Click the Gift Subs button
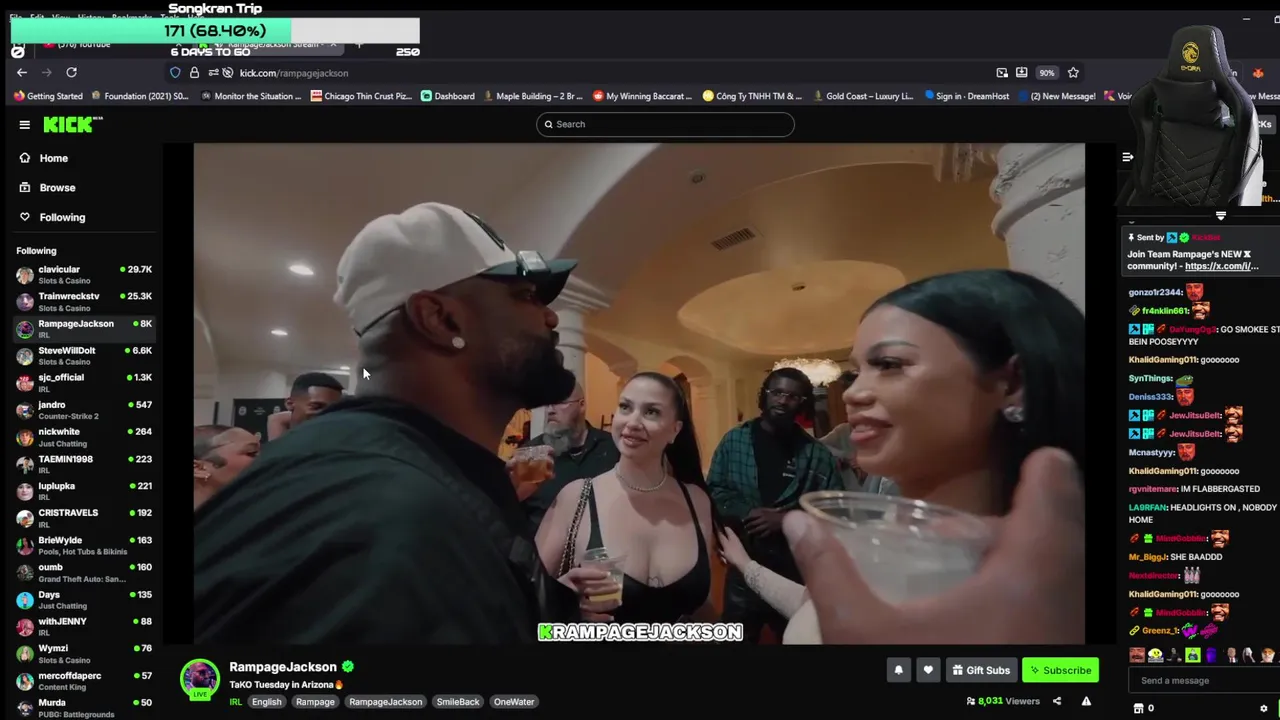The width and height of the screenshot is (1280, 720). coord(981,670)
